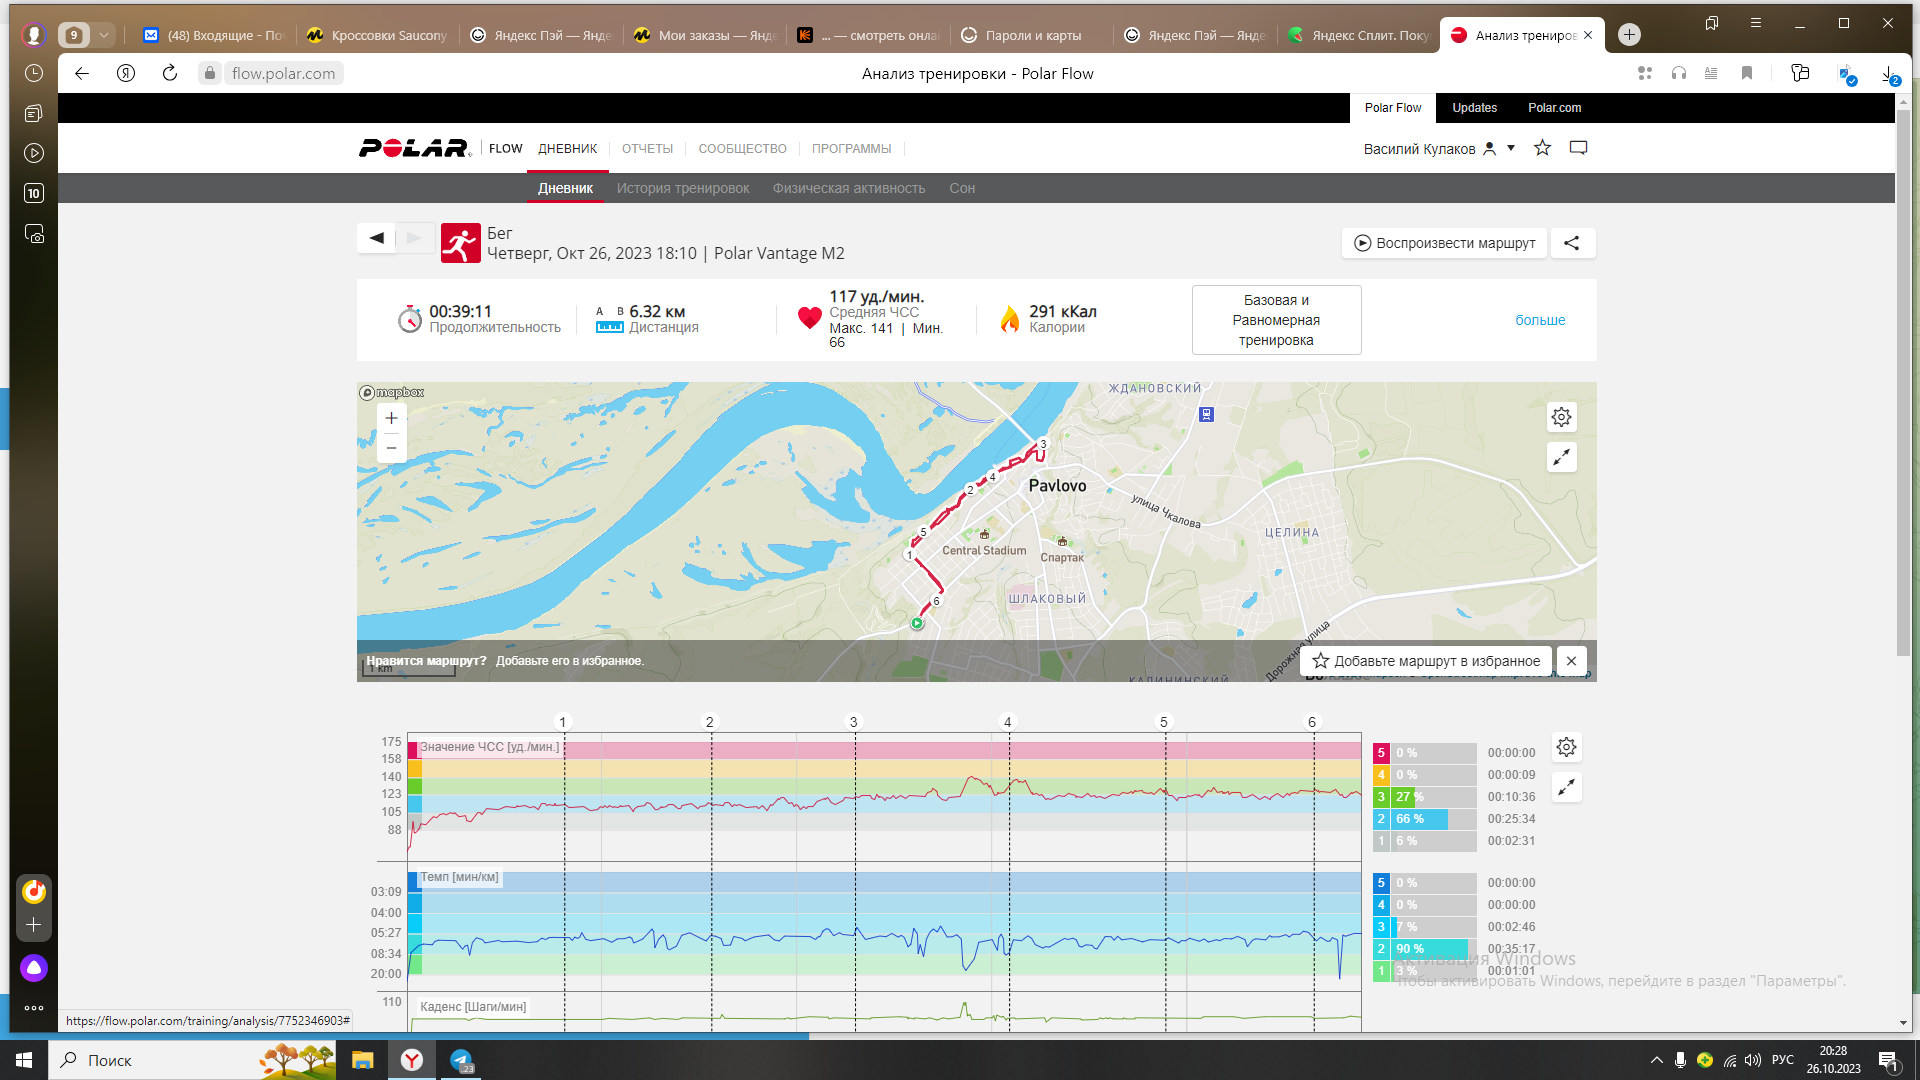Screen dimensions: 1920x1080
Task: Click Windows taskbar search box
Action: click(190, 1060)
